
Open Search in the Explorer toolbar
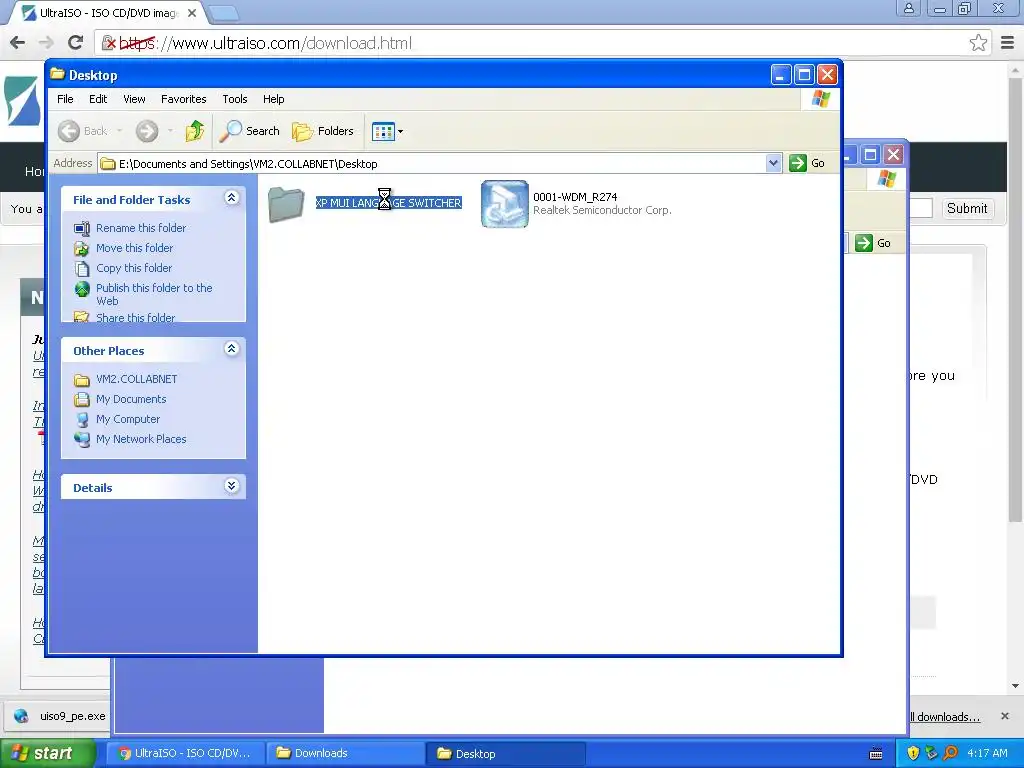click(249, 131)
